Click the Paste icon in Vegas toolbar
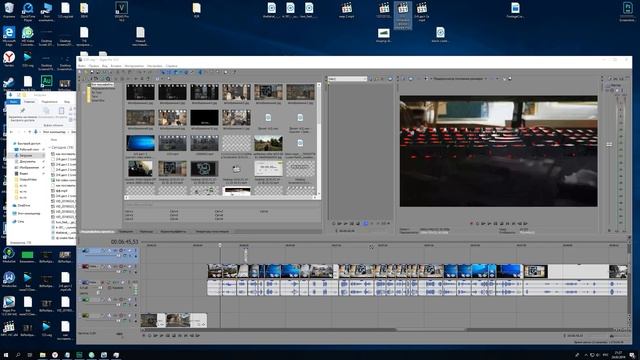Viewport: 640px width, 360px height. tap(129, 72)
